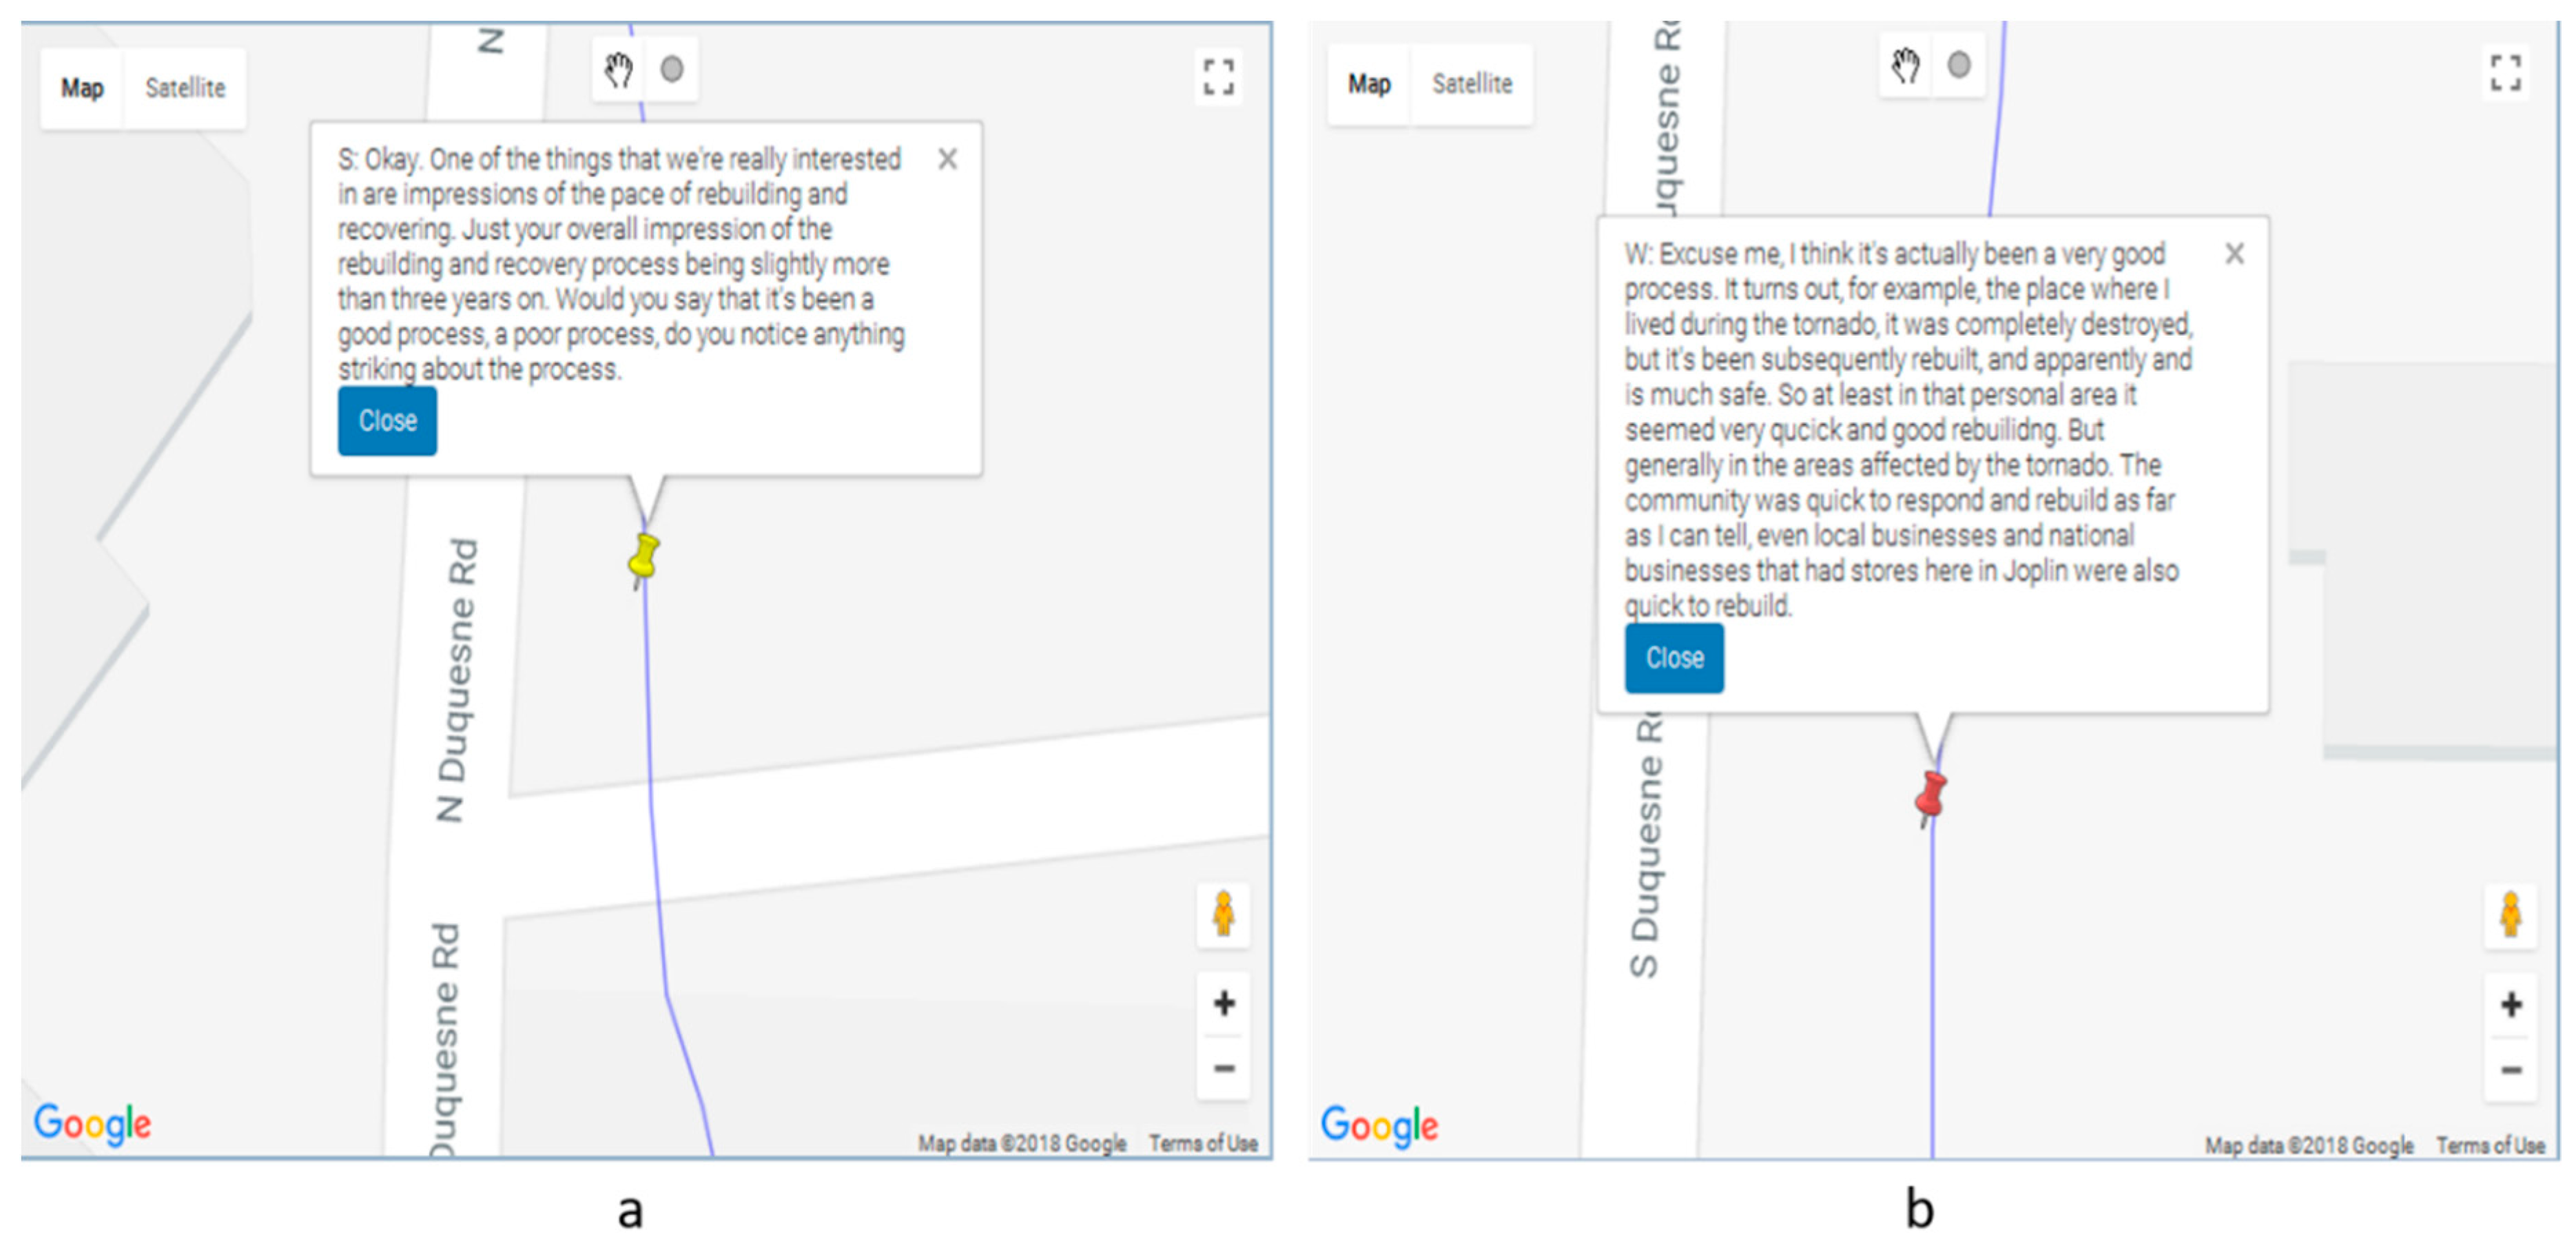The image size is (2576, 1246).
Task: Select hand pan tool in left map
Action: (619, 70)
